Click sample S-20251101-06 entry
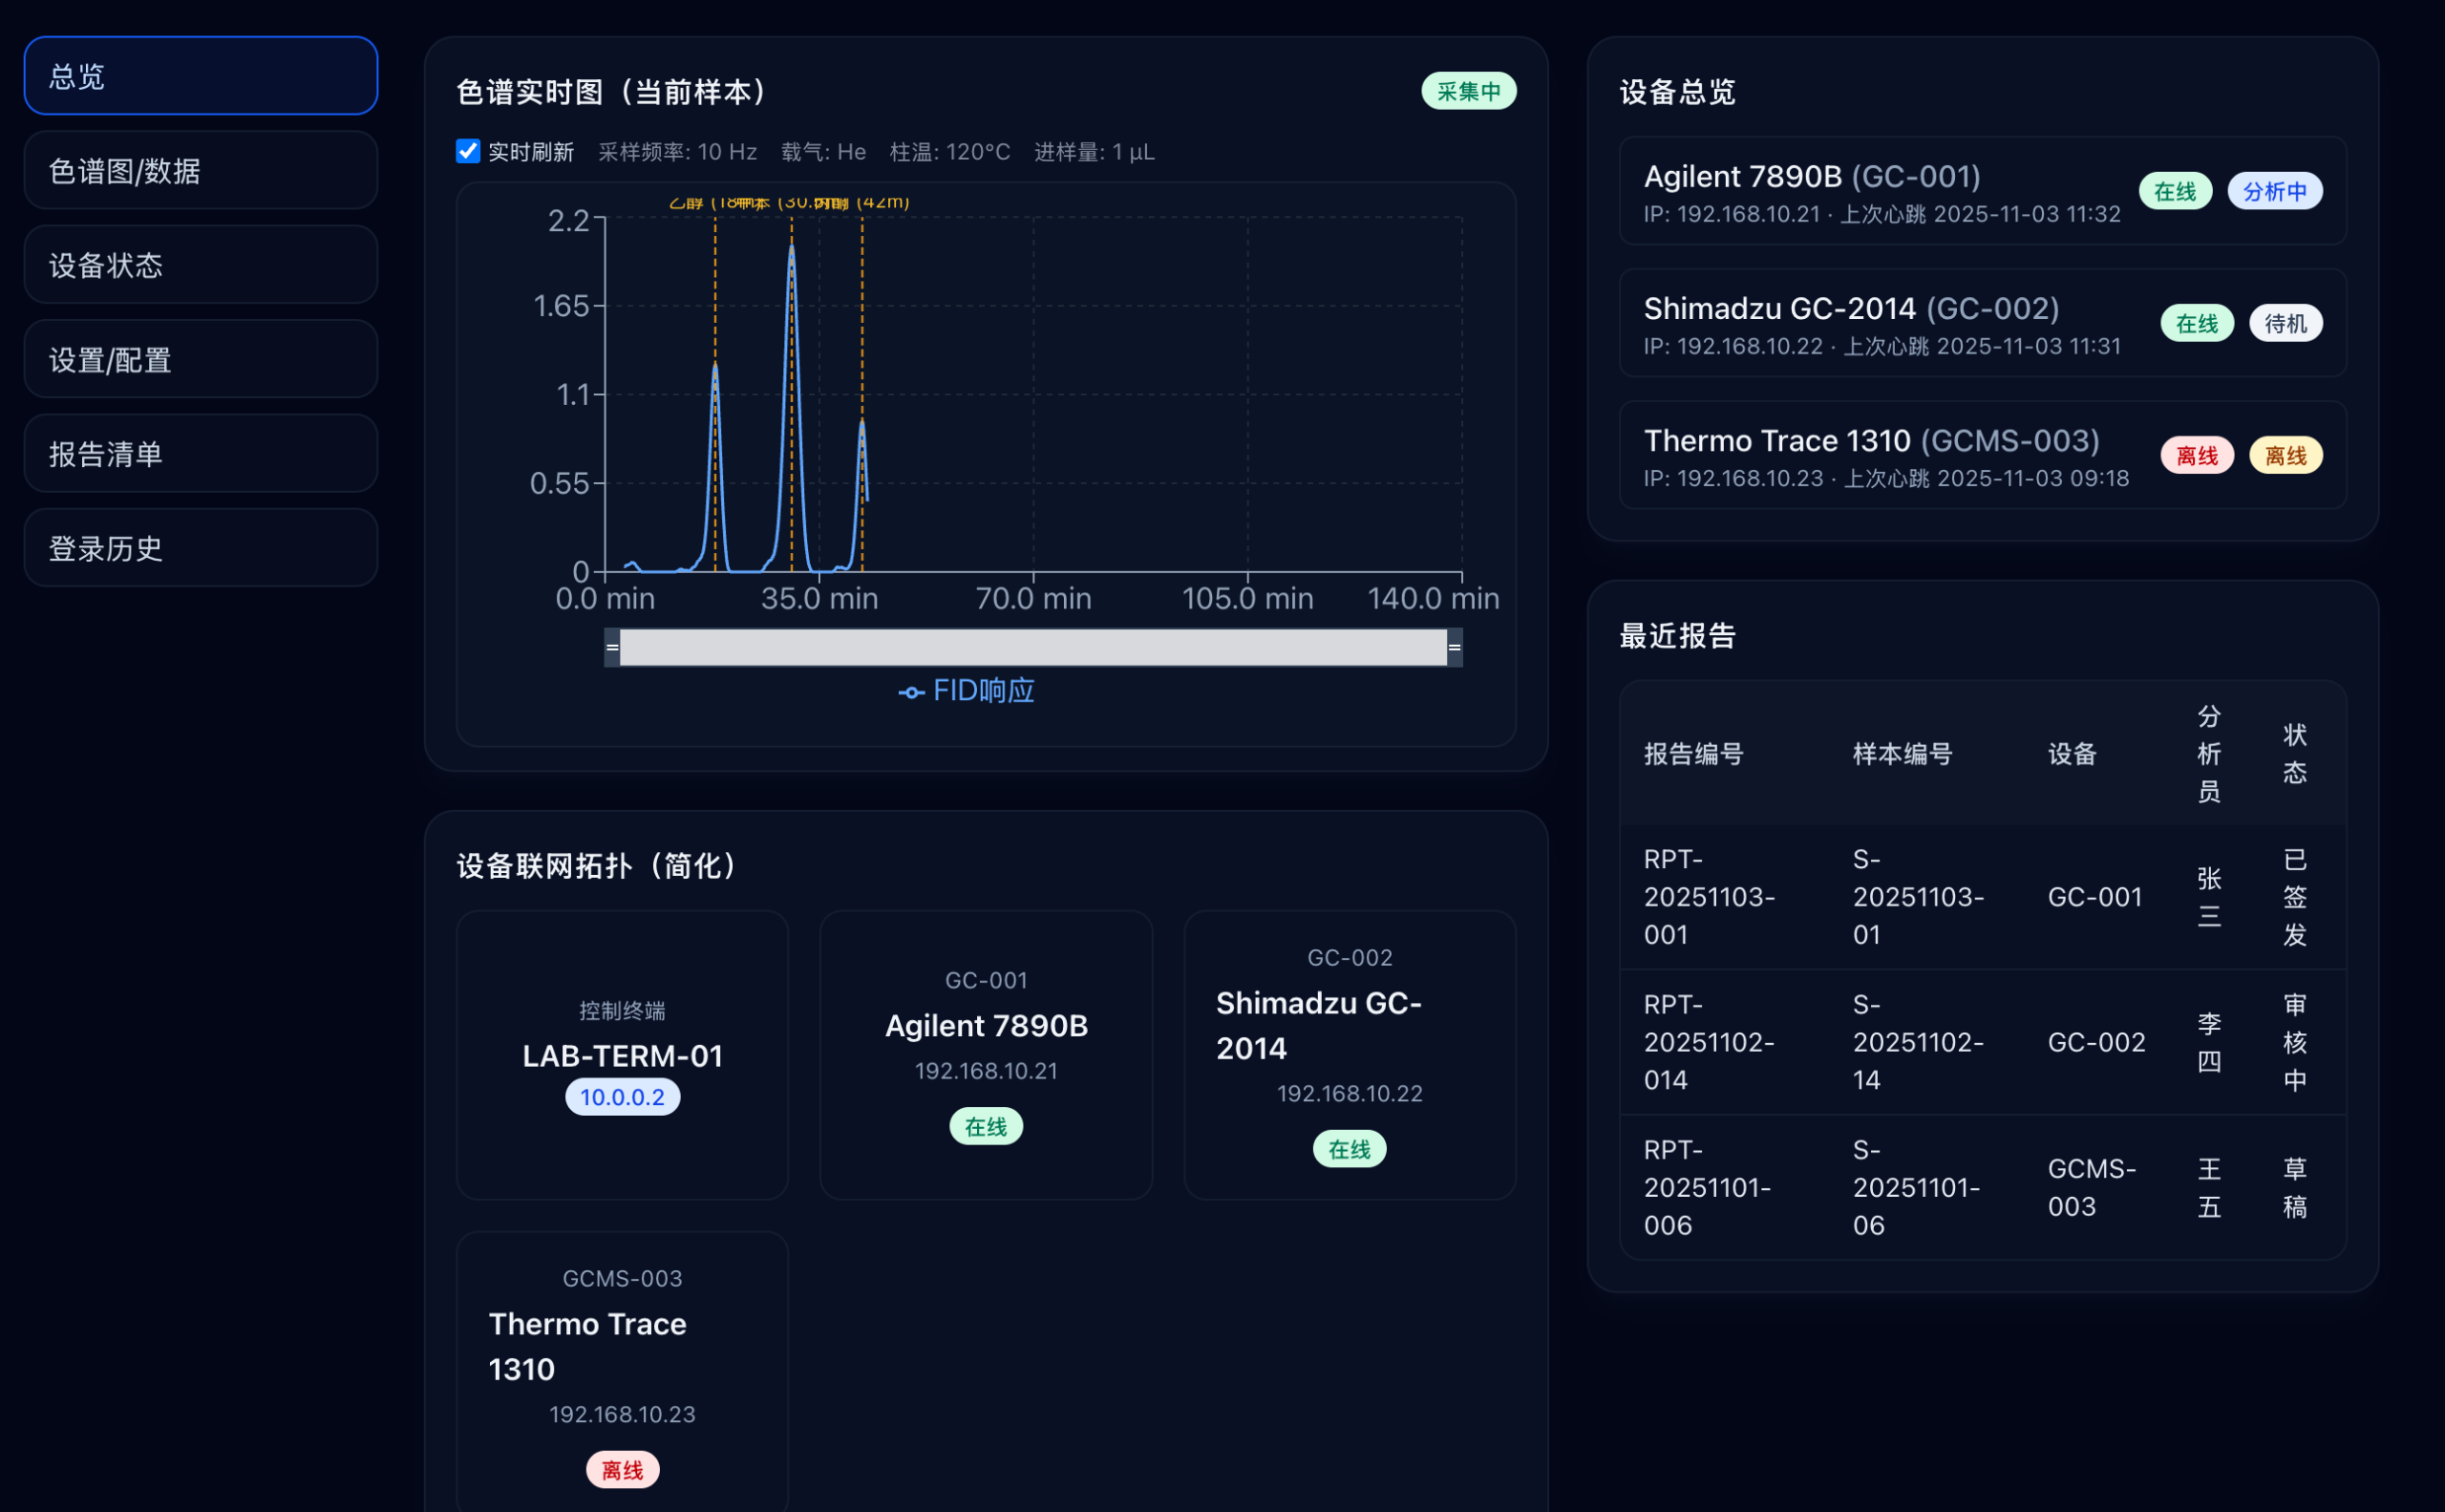The width and height of the screenshot is (2445, 1512). click(1919, 1187)
